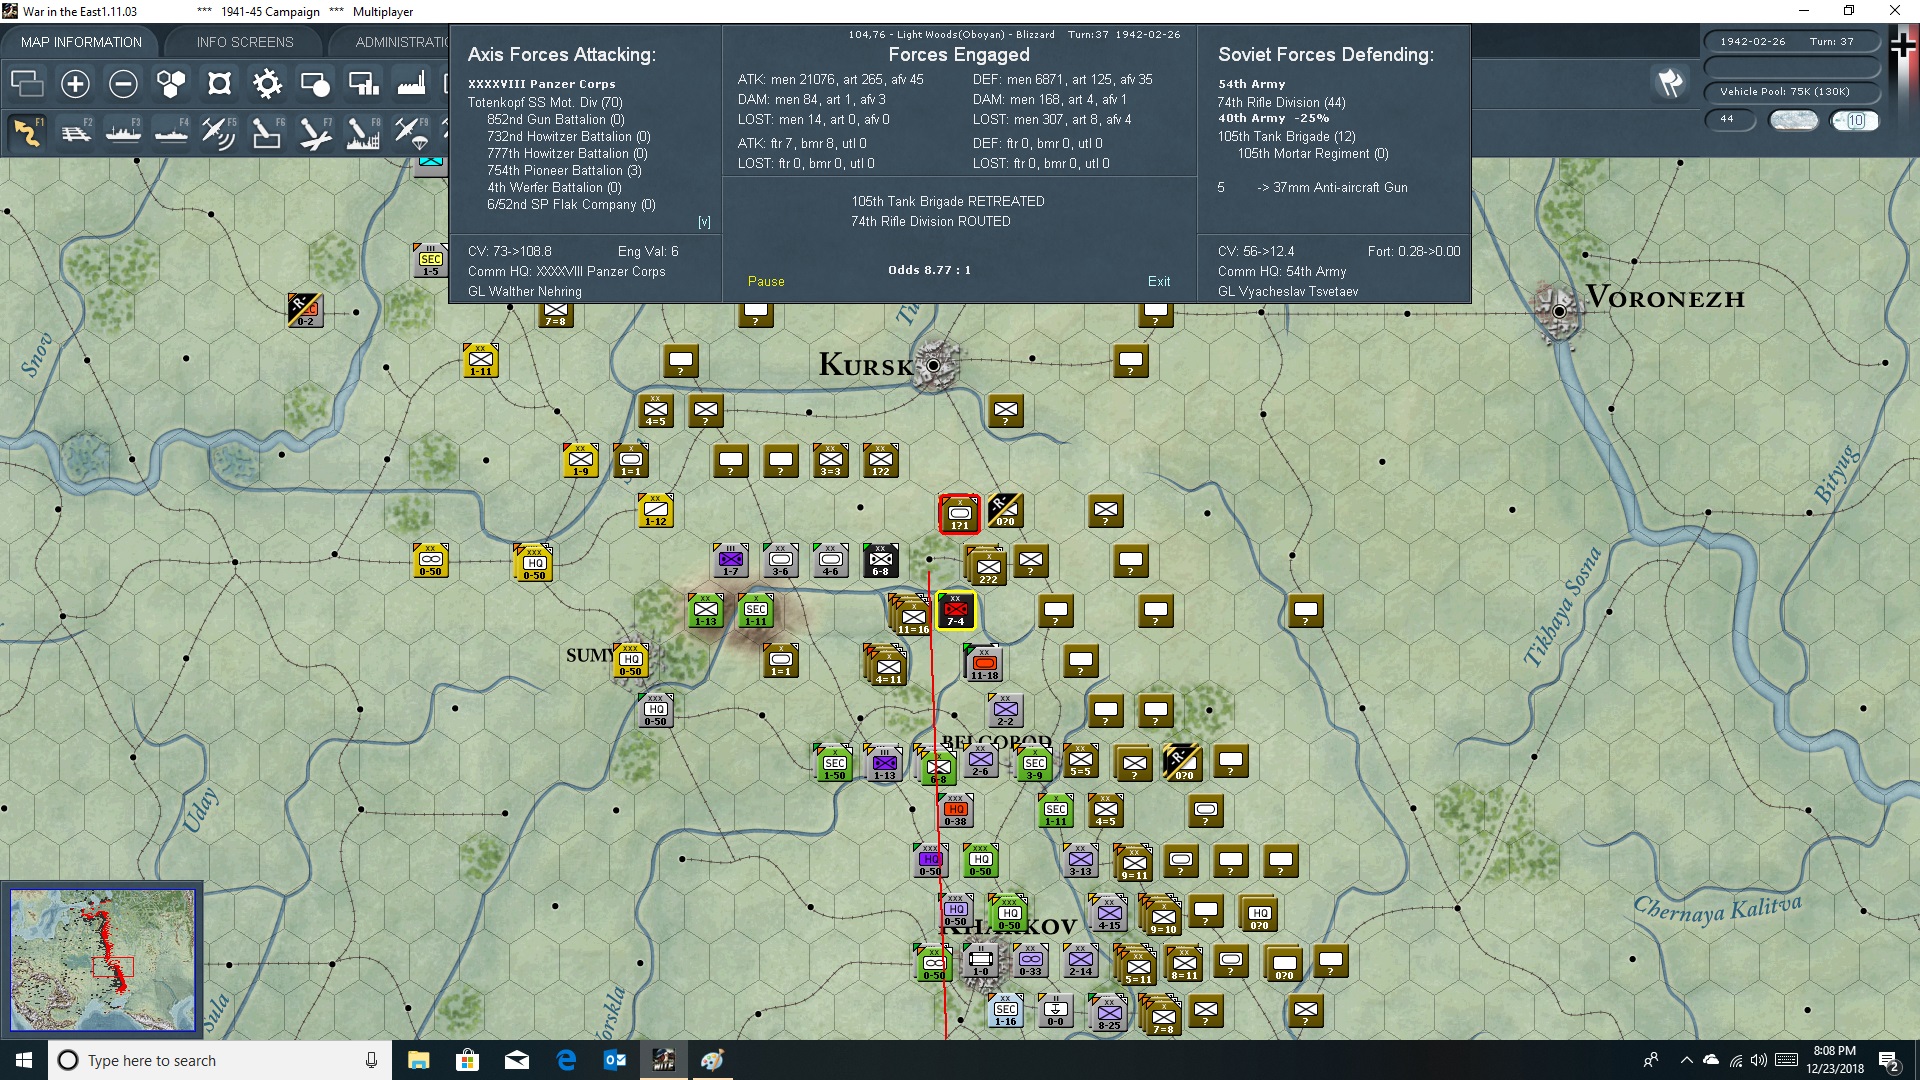Screen dimensions: 1920x1080
Task: Click Exit in the combat report
Action: [1159, 281]
